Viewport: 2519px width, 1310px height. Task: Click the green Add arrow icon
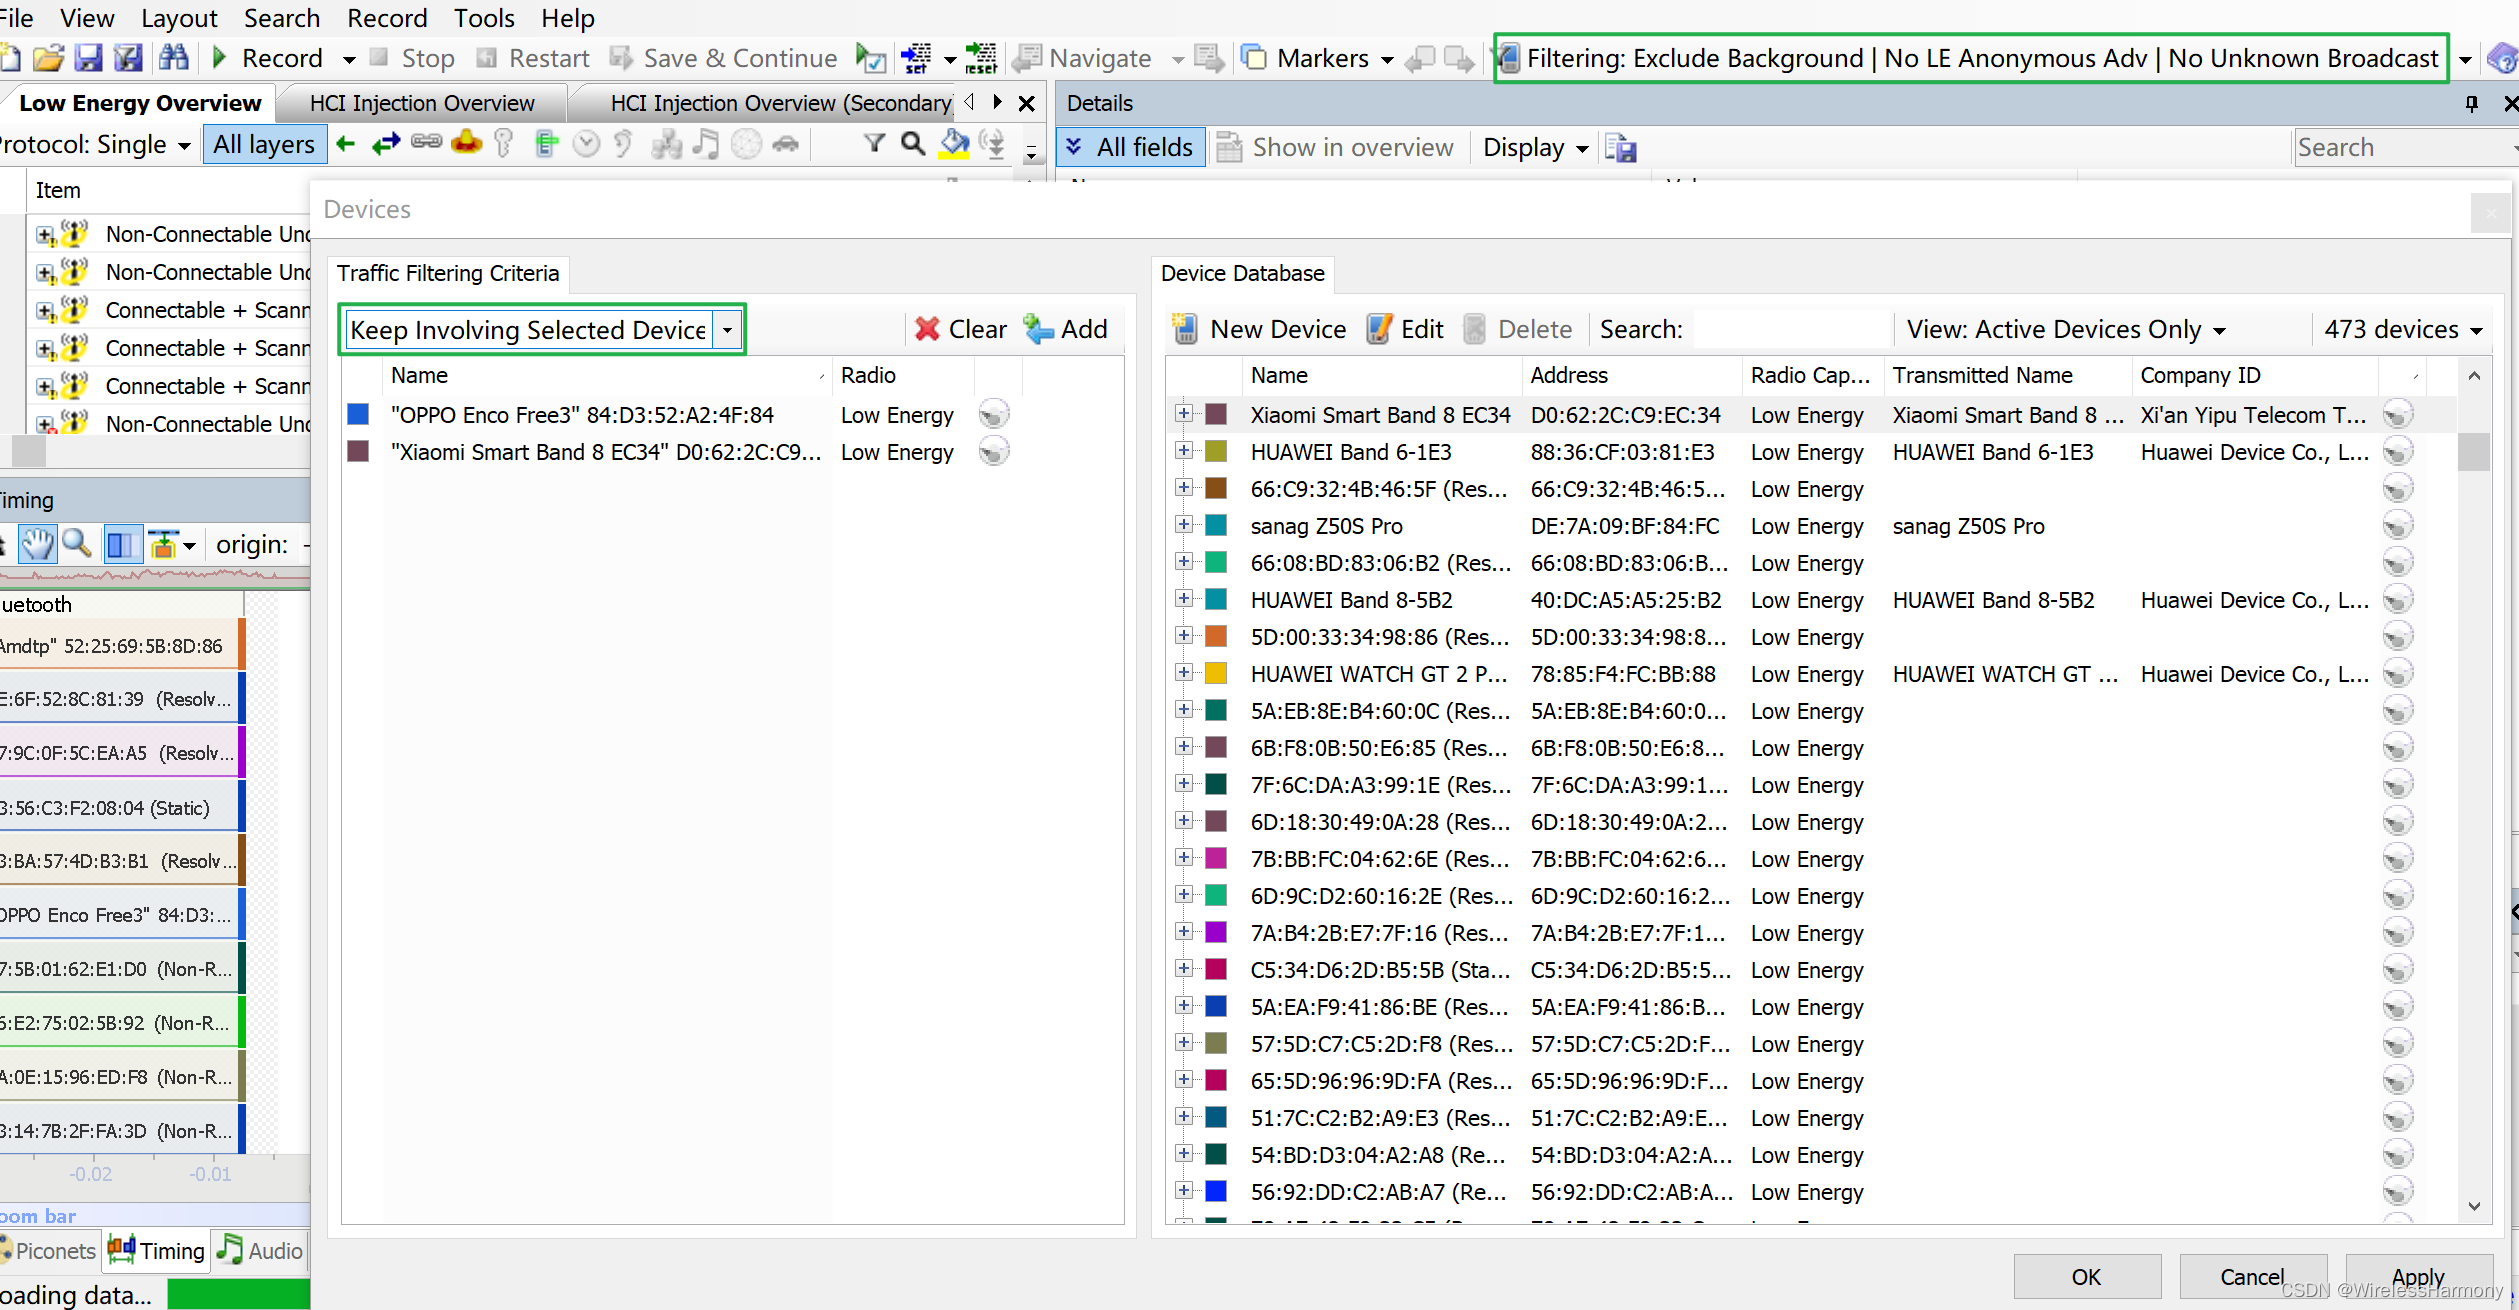pos(1039,329)
